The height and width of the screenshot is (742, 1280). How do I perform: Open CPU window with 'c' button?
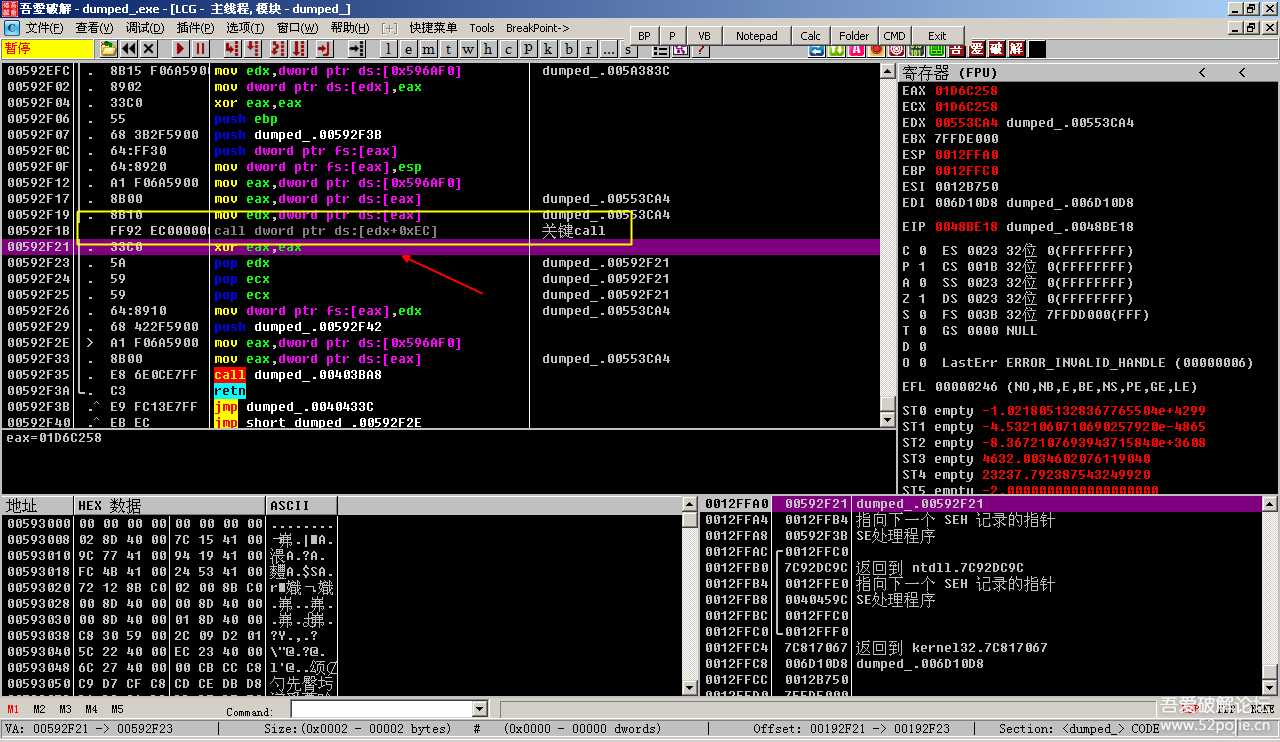click(508, 49)
